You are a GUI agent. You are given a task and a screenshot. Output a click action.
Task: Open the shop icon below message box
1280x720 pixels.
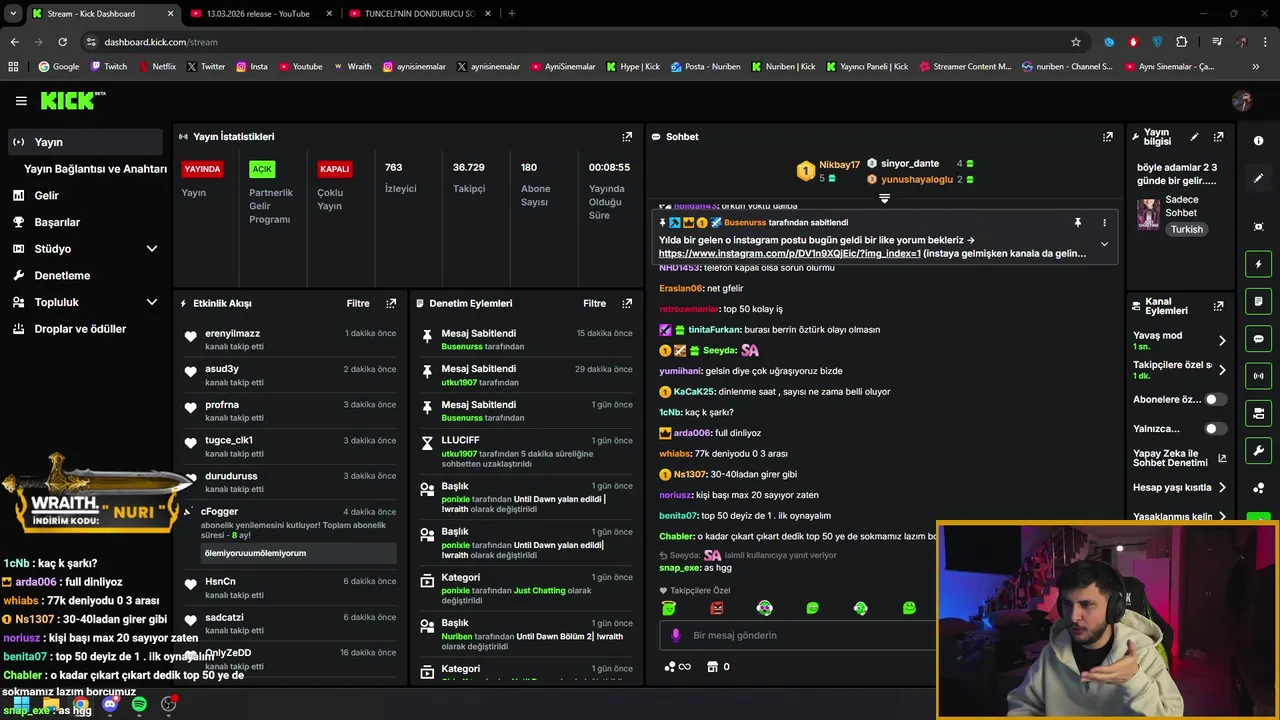tap(712, 667)
